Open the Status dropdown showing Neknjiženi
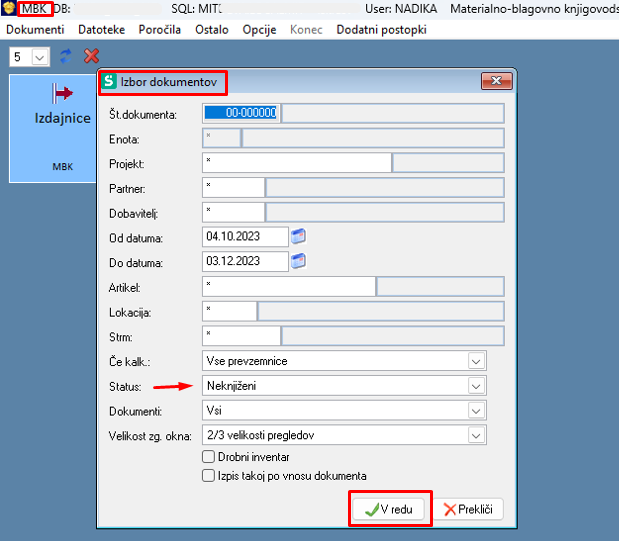 [476, 386]
